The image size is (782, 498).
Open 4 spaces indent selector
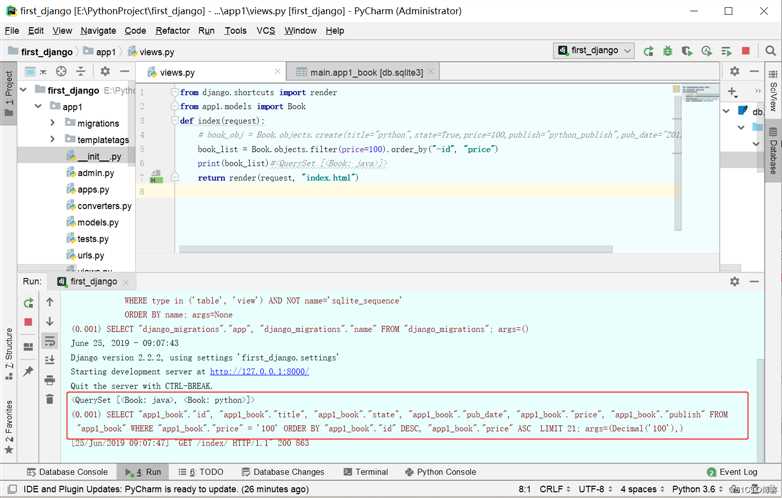(642, 489)
